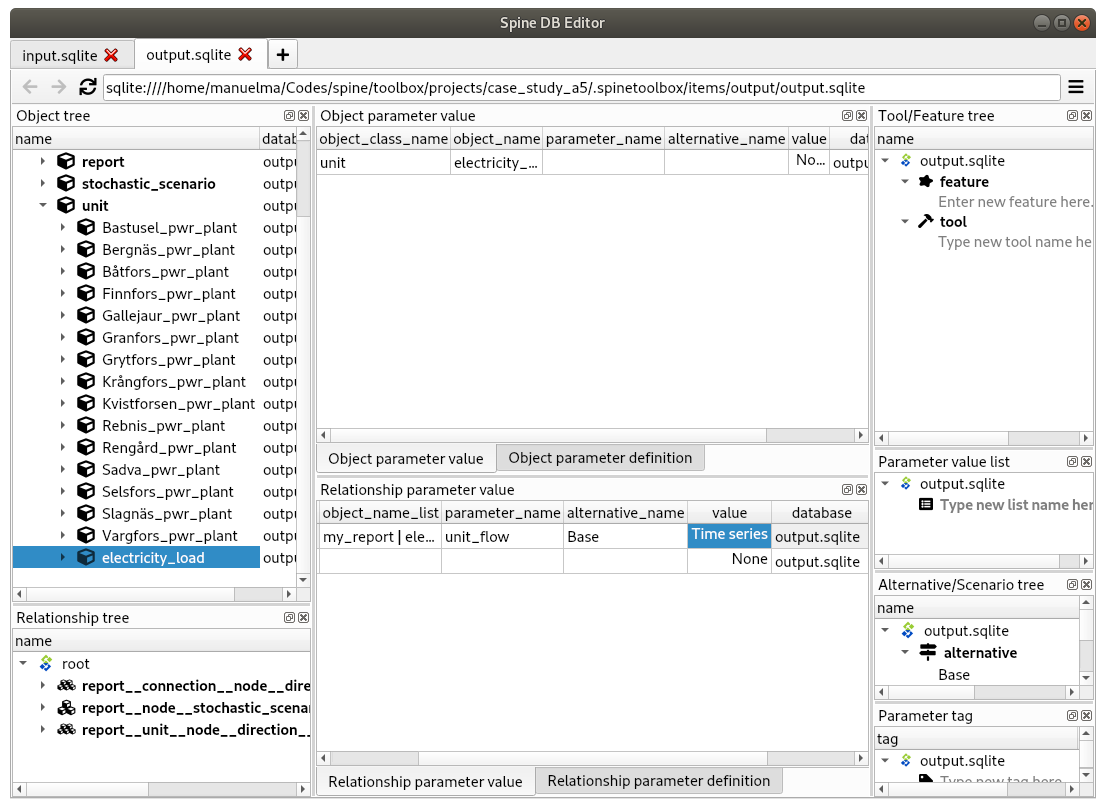This screenshot has width=1106, height=809.
Task: Click the reload database icon
Action: pos(87,87)
